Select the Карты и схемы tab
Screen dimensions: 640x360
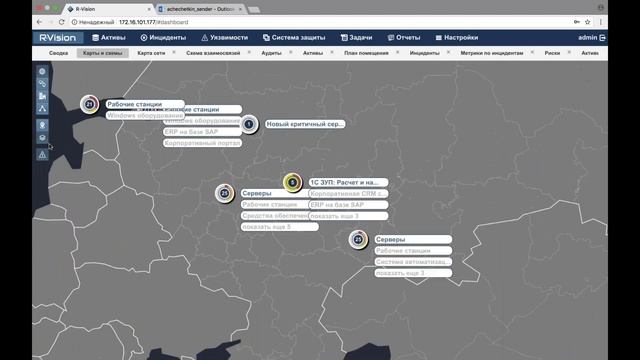pyautogui.click(x=102, y=53)
